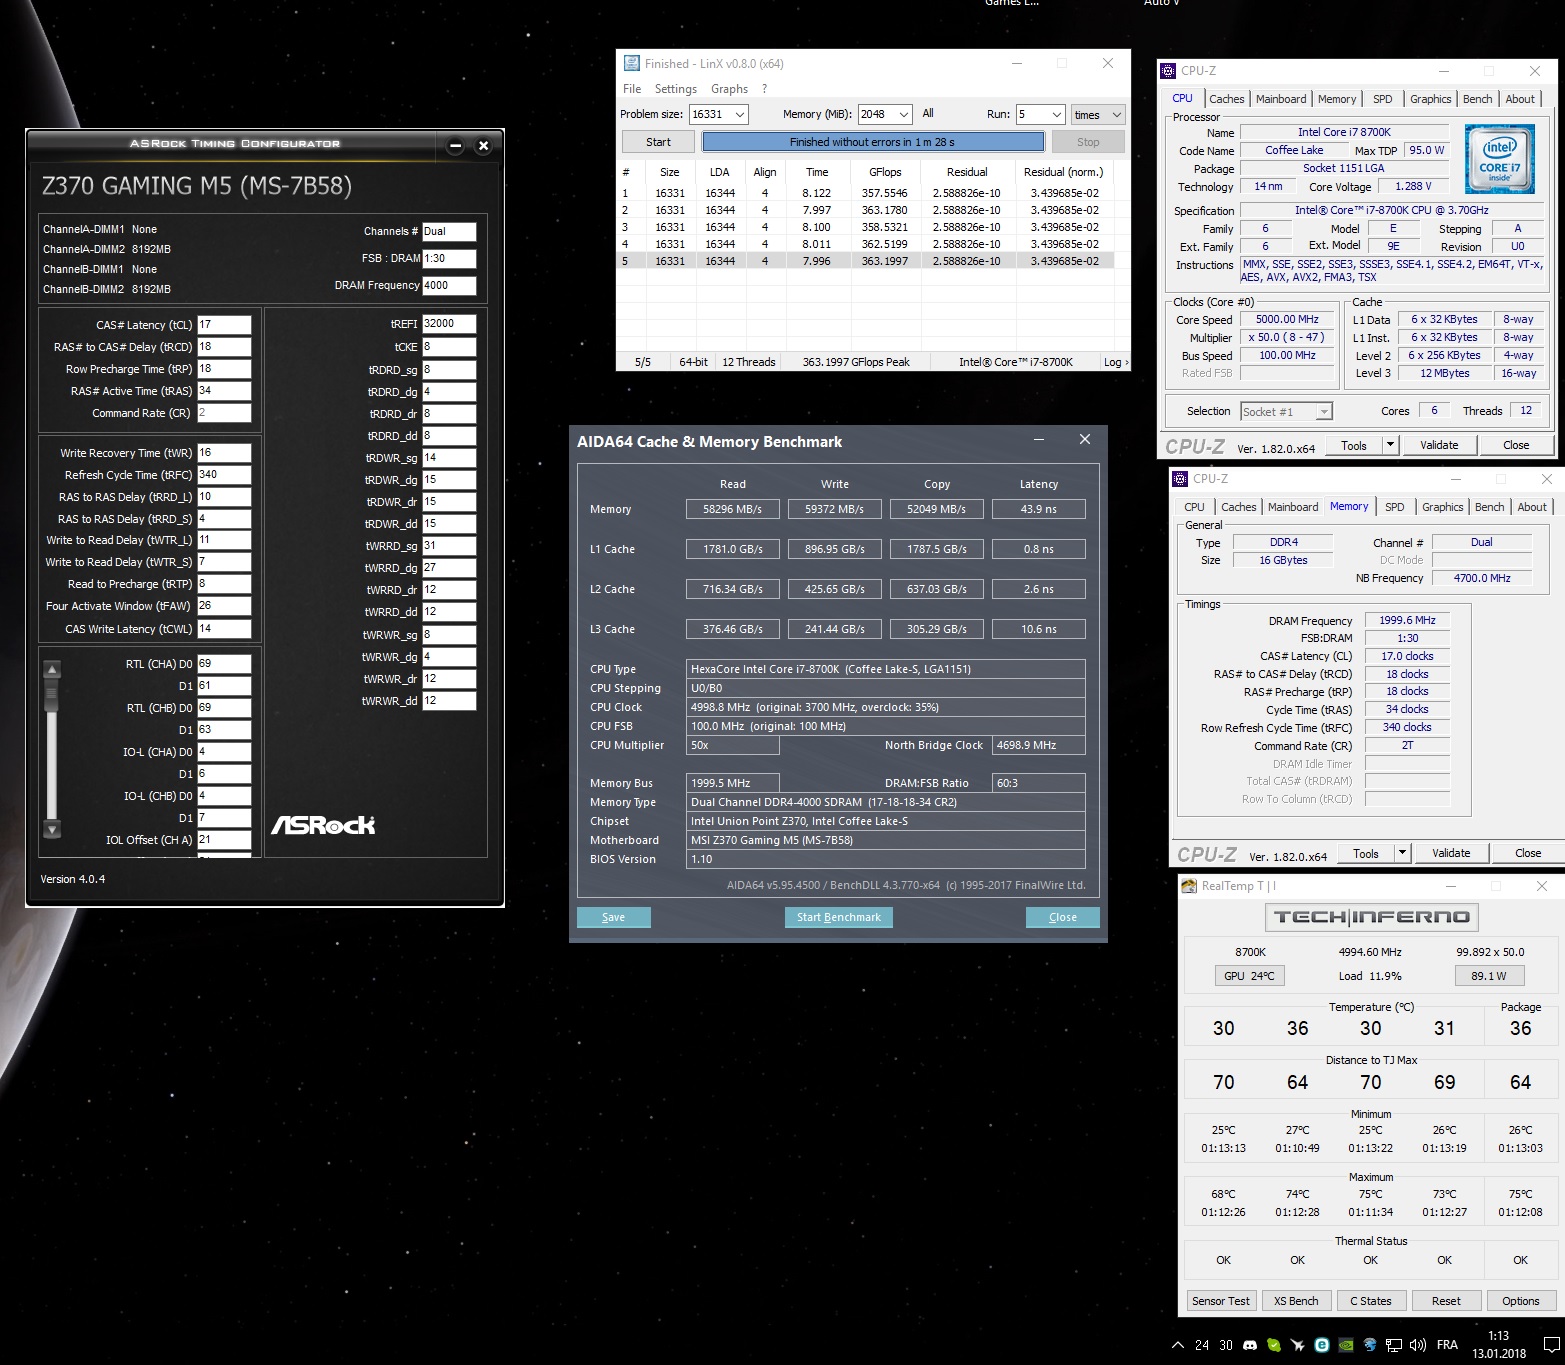Open the Settings menu in LinX
The image size is (1565, 1365).
(x=676, y=89)
